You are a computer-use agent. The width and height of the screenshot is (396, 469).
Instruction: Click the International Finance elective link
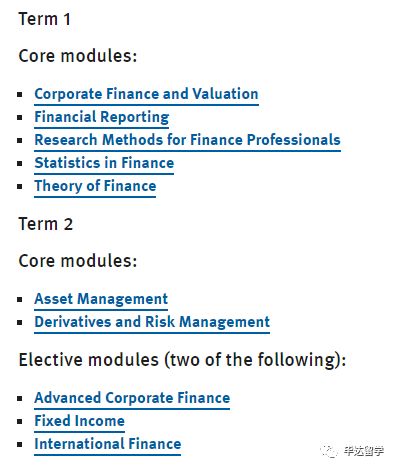[x=107, y=444]
